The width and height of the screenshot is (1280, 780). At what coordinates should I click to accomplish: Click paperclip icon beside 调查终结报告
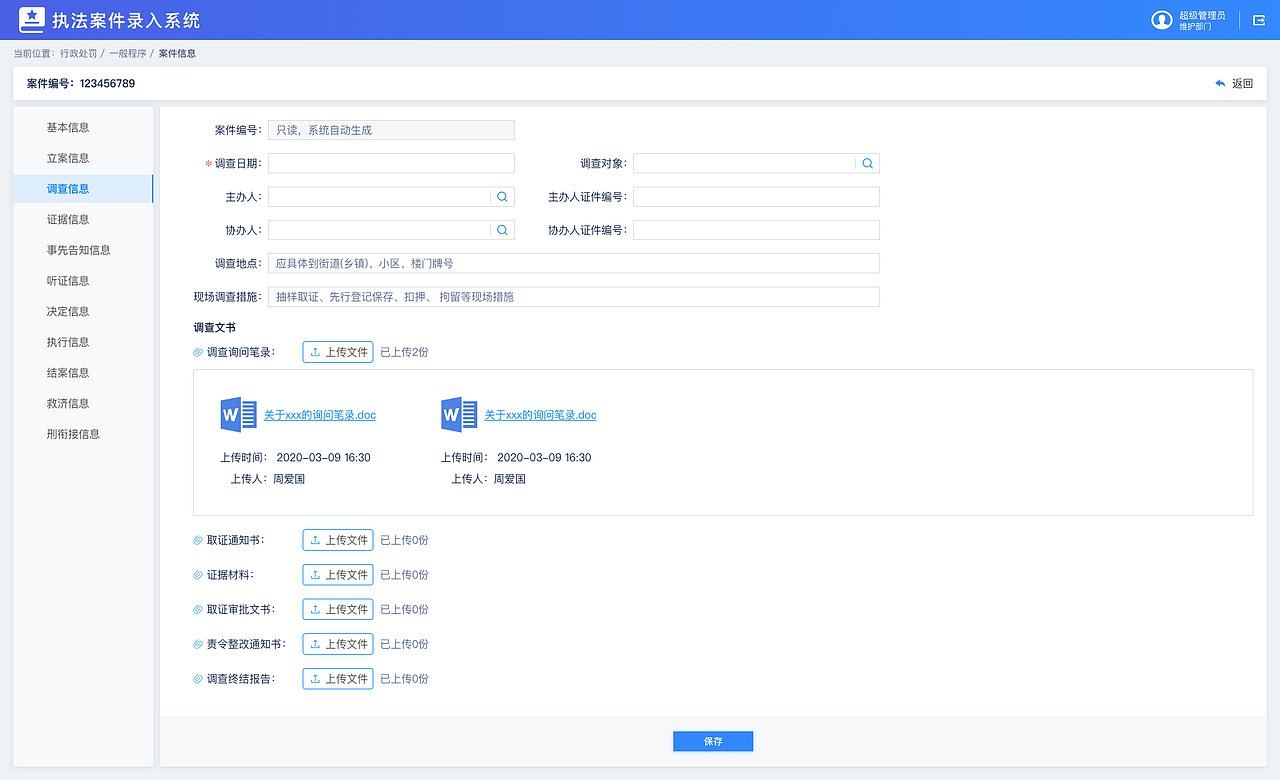pyautogui.click(x=198, y=679)
